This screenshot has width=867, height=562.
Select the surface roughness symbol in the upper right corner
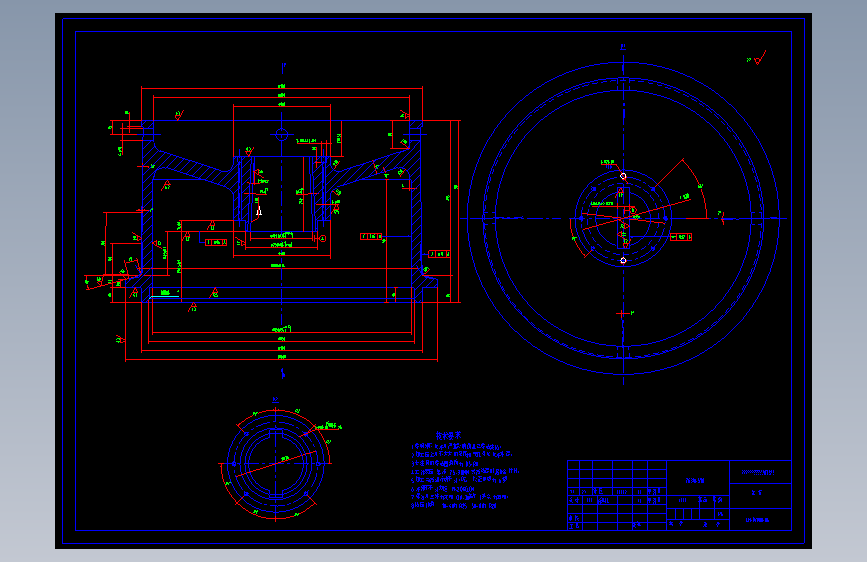(x=758, y=58)
